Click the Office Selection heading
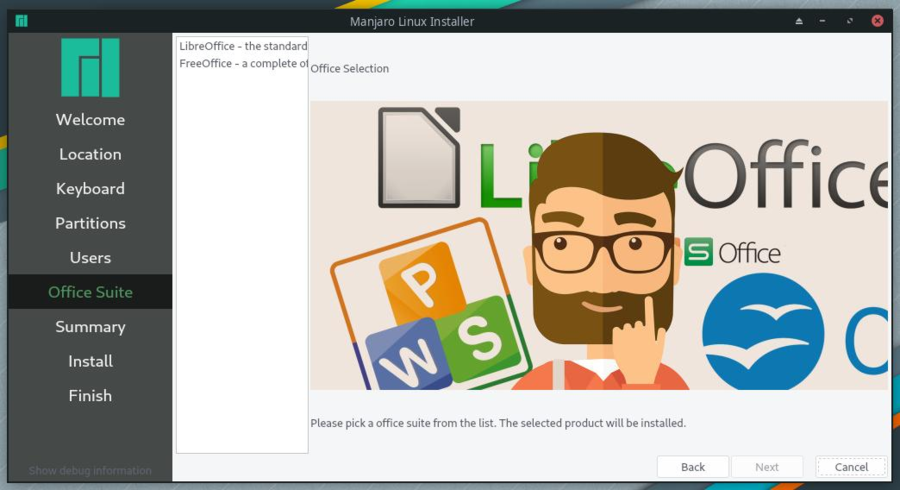 pos(350,68)
